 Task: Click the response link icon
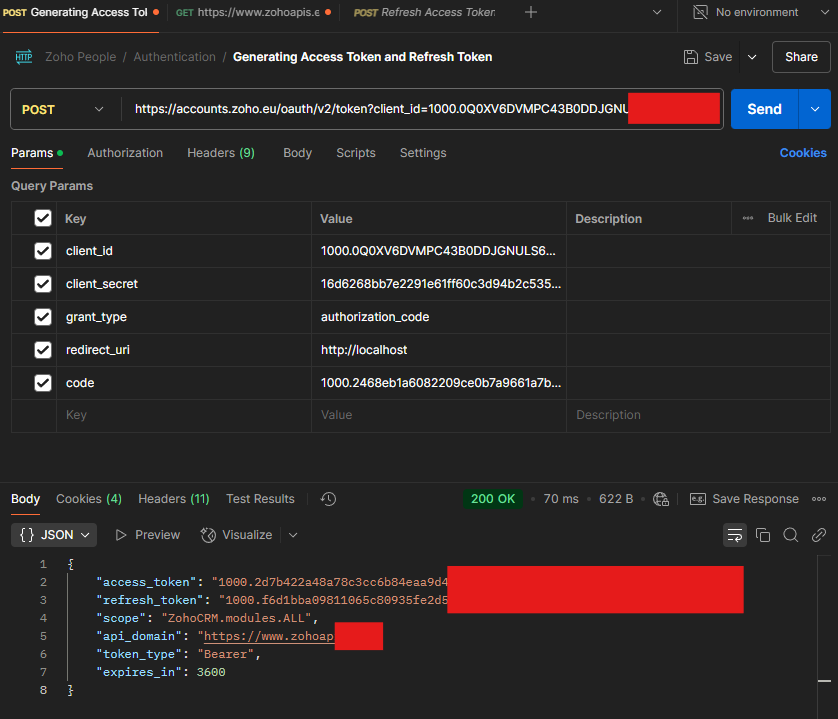coord(819,535)
